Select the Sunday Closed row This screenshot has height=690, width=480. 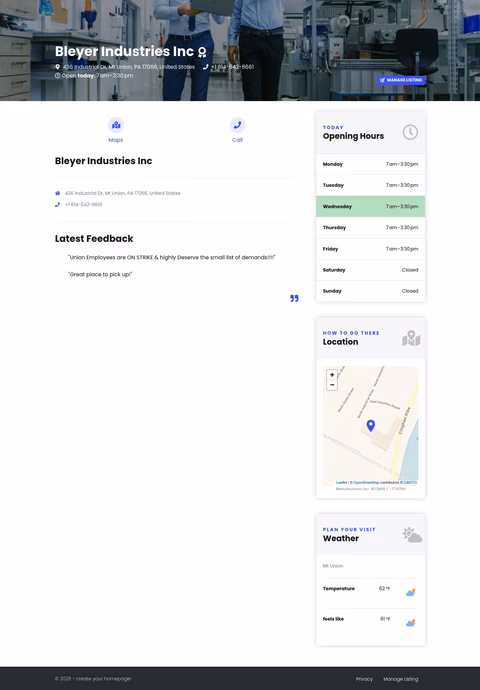[370, 291]
